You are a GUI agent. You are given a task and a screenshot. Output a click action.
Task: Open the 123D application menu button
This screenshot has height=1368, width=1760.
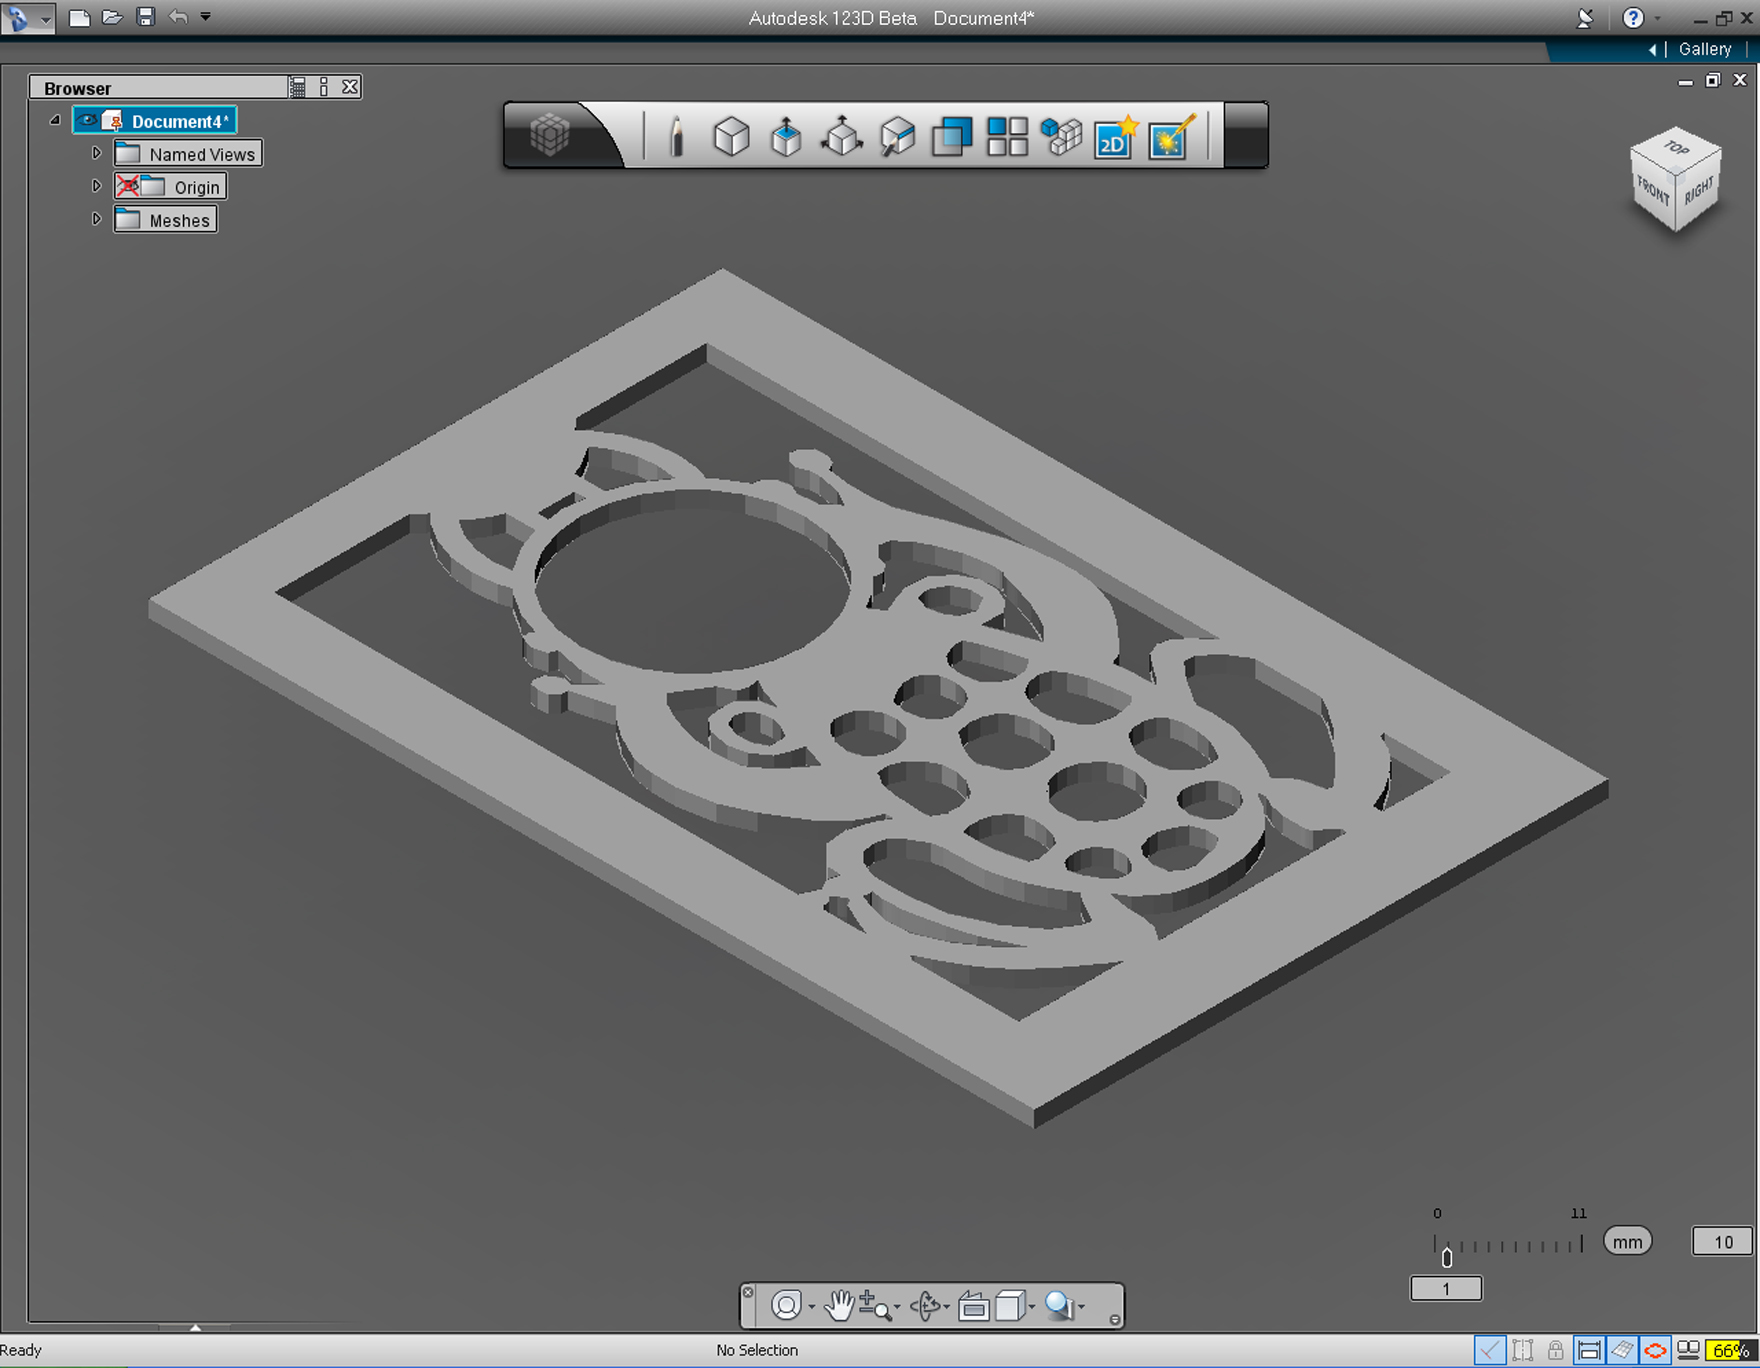tap(27, 18)
